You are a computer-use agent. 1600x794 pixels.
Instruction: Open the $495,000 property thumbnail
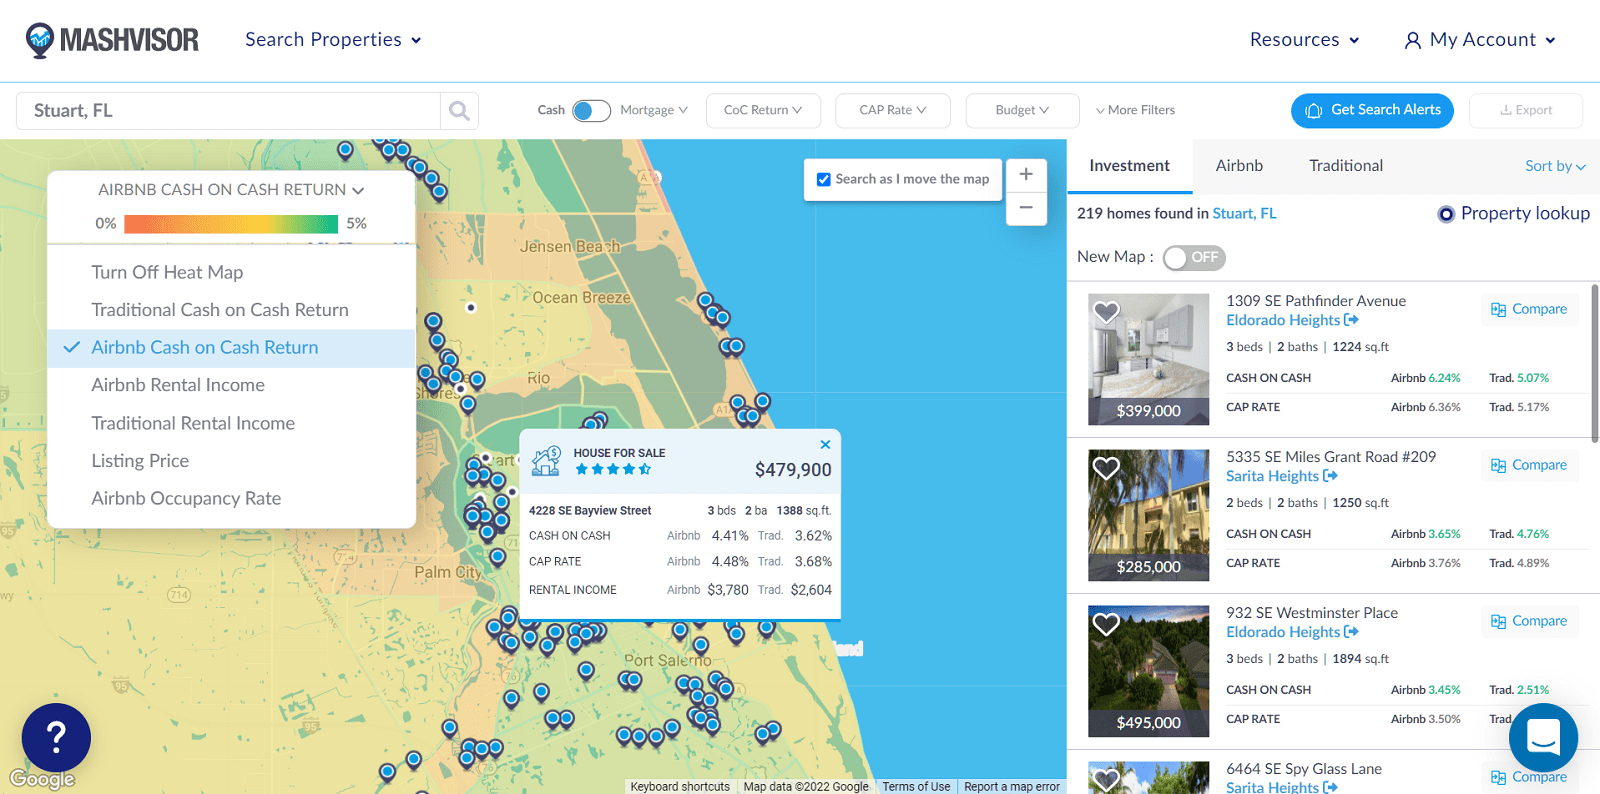pos(1149,671)
